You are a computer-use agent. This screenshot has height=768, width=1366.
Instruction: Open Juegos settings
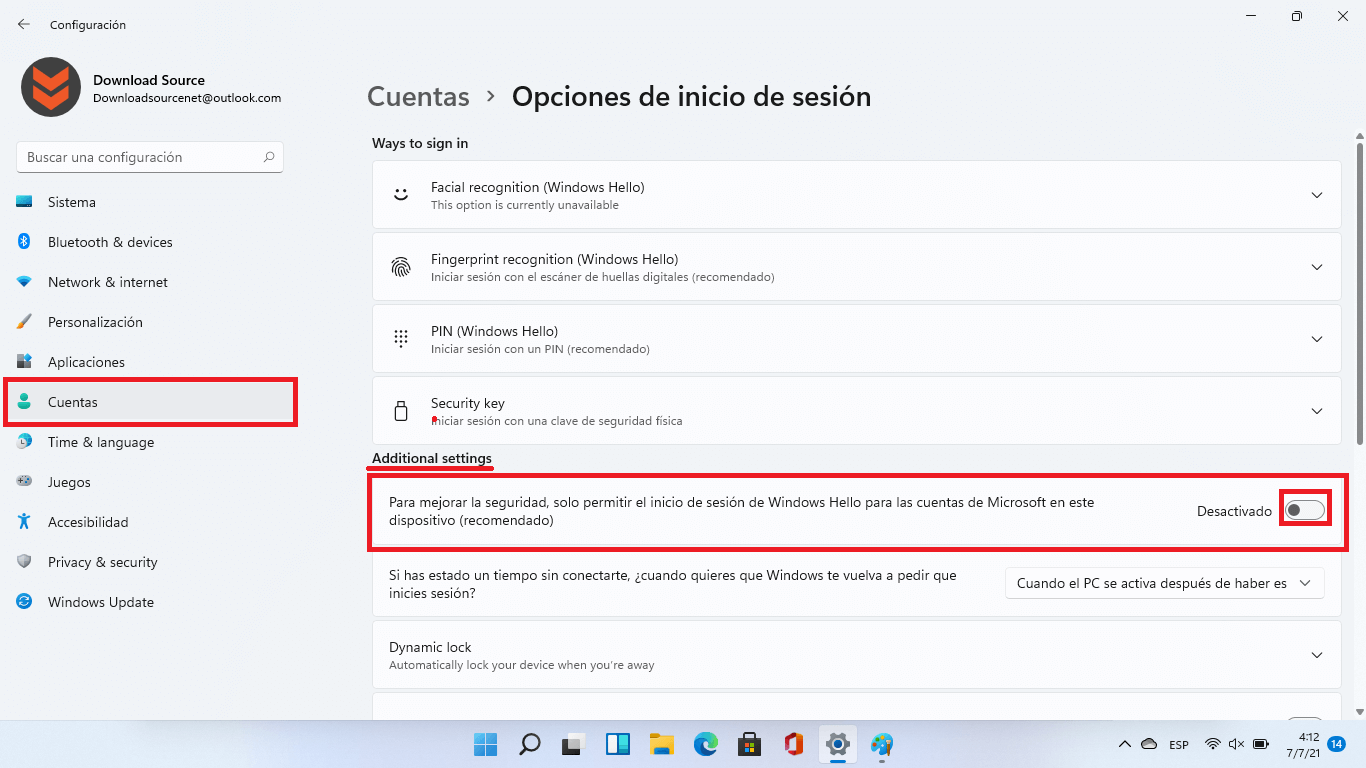tap(150, 482)
